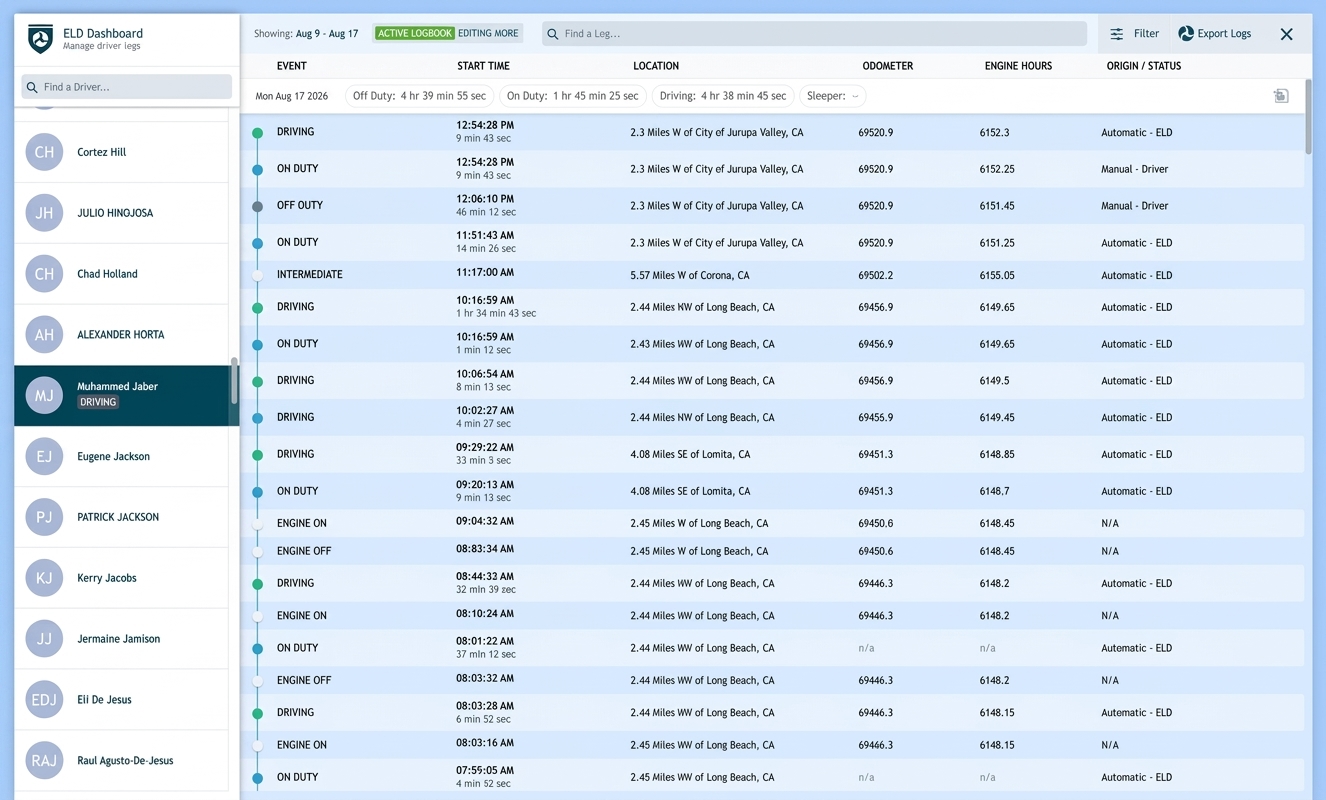This screenshot has width=1326, height=800.
Task: Close the logbook panel with X
Action: [1287, 34]
